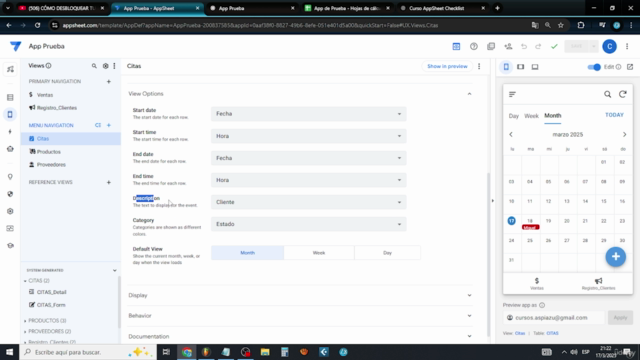Add a primary navigation view
This screenshot has height=360, width=640.
109,81
